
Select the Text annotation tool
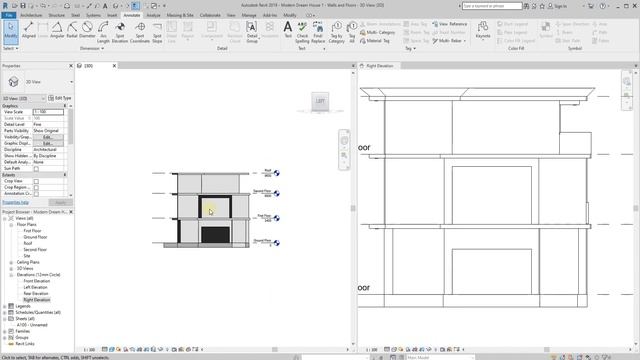click(288, 30)
